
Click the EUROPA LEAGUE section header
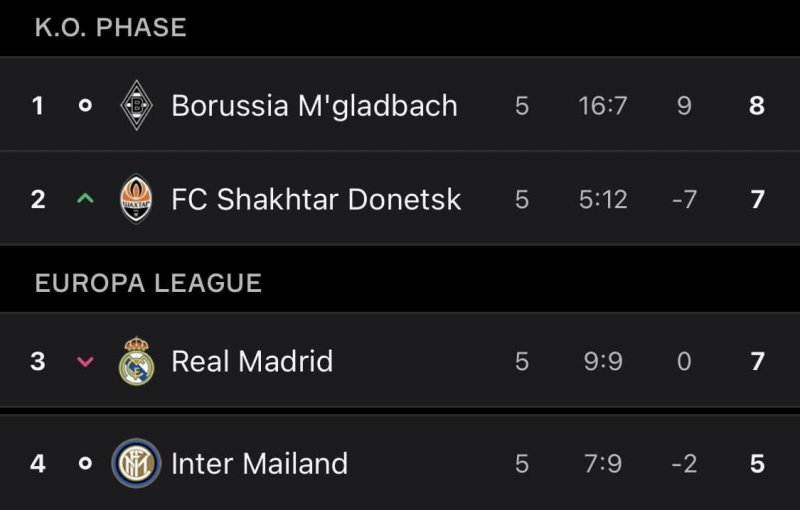point(148,283)
